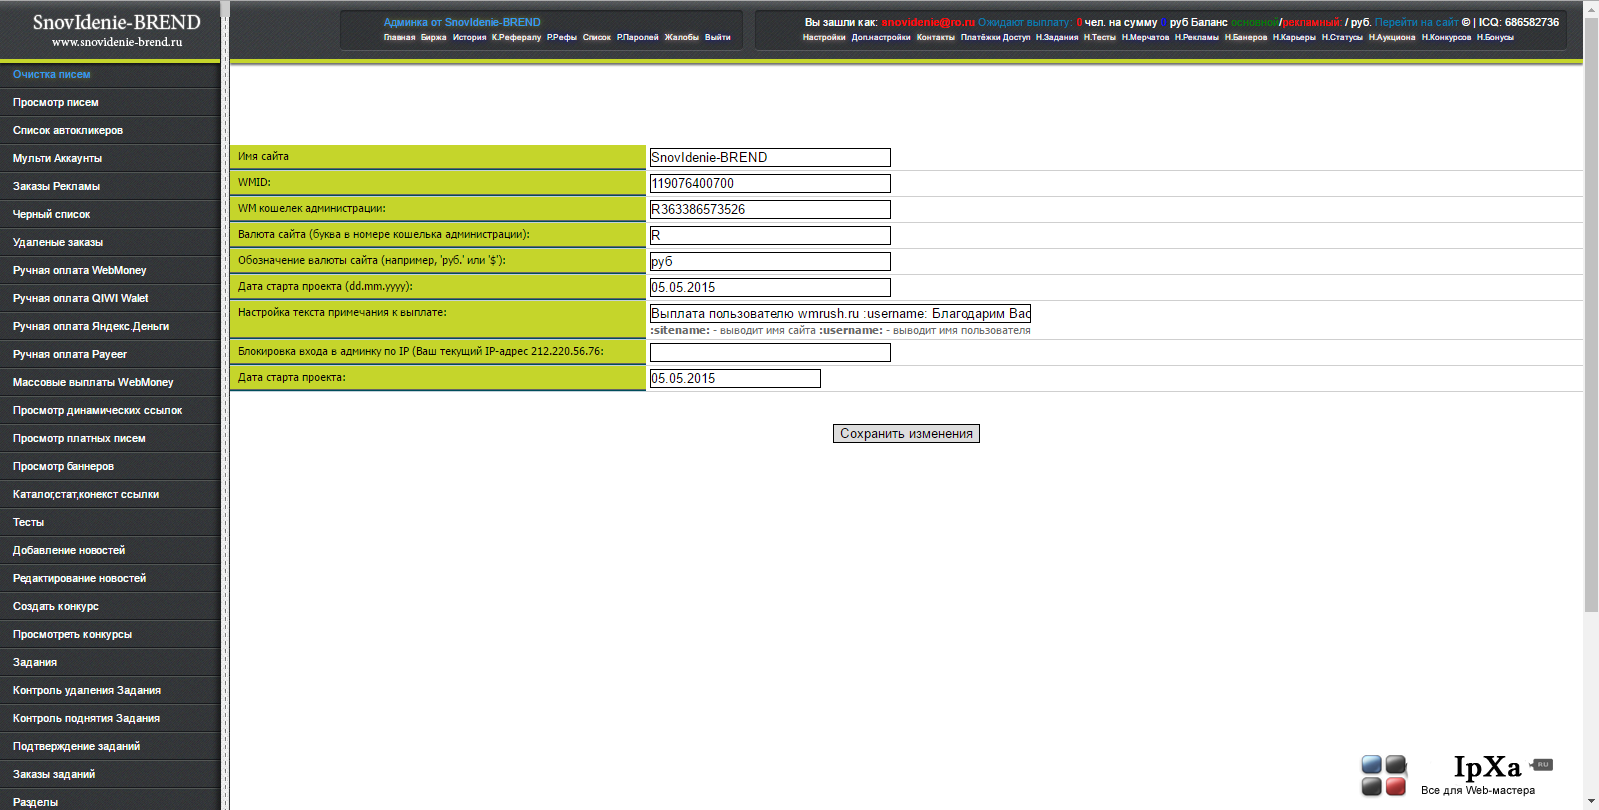The width and height of the screenshot is (1599, 810).
Task: Open Н.Карьеры in the admin menu
Action: (1294, 37)
